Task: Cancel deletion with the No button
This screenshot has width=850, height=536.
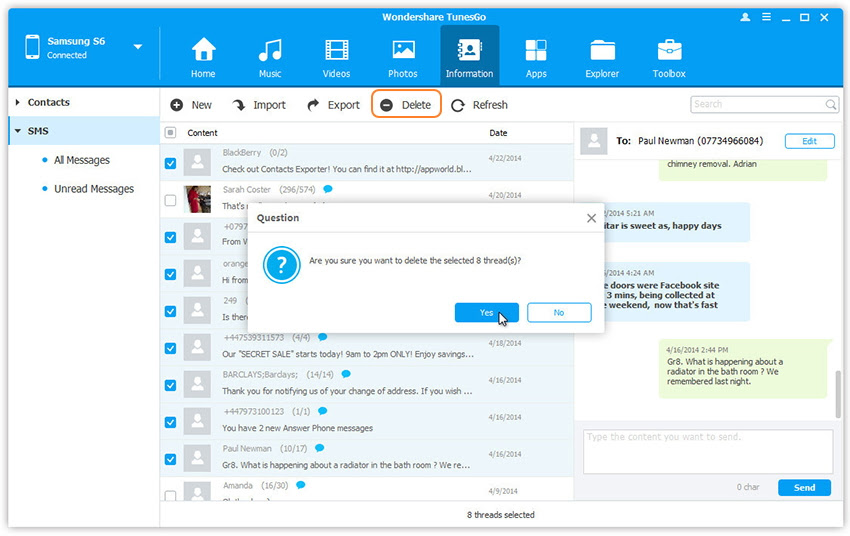Action: tap(559, 312)
